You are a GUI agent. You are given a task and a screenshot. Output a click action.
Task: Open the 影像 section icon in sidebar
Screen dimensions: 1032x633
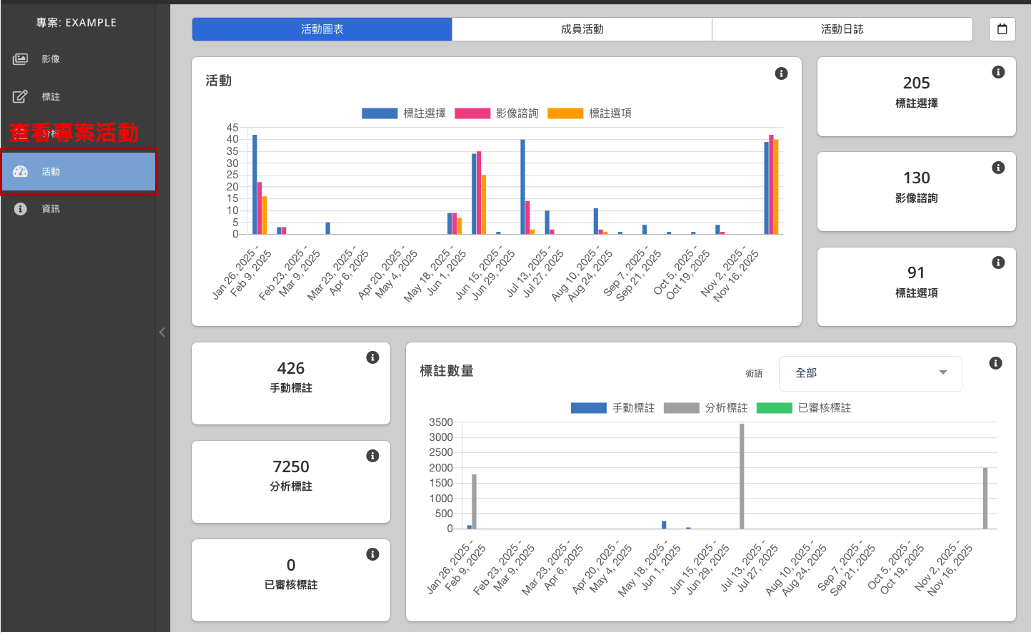tap(20, 59)
